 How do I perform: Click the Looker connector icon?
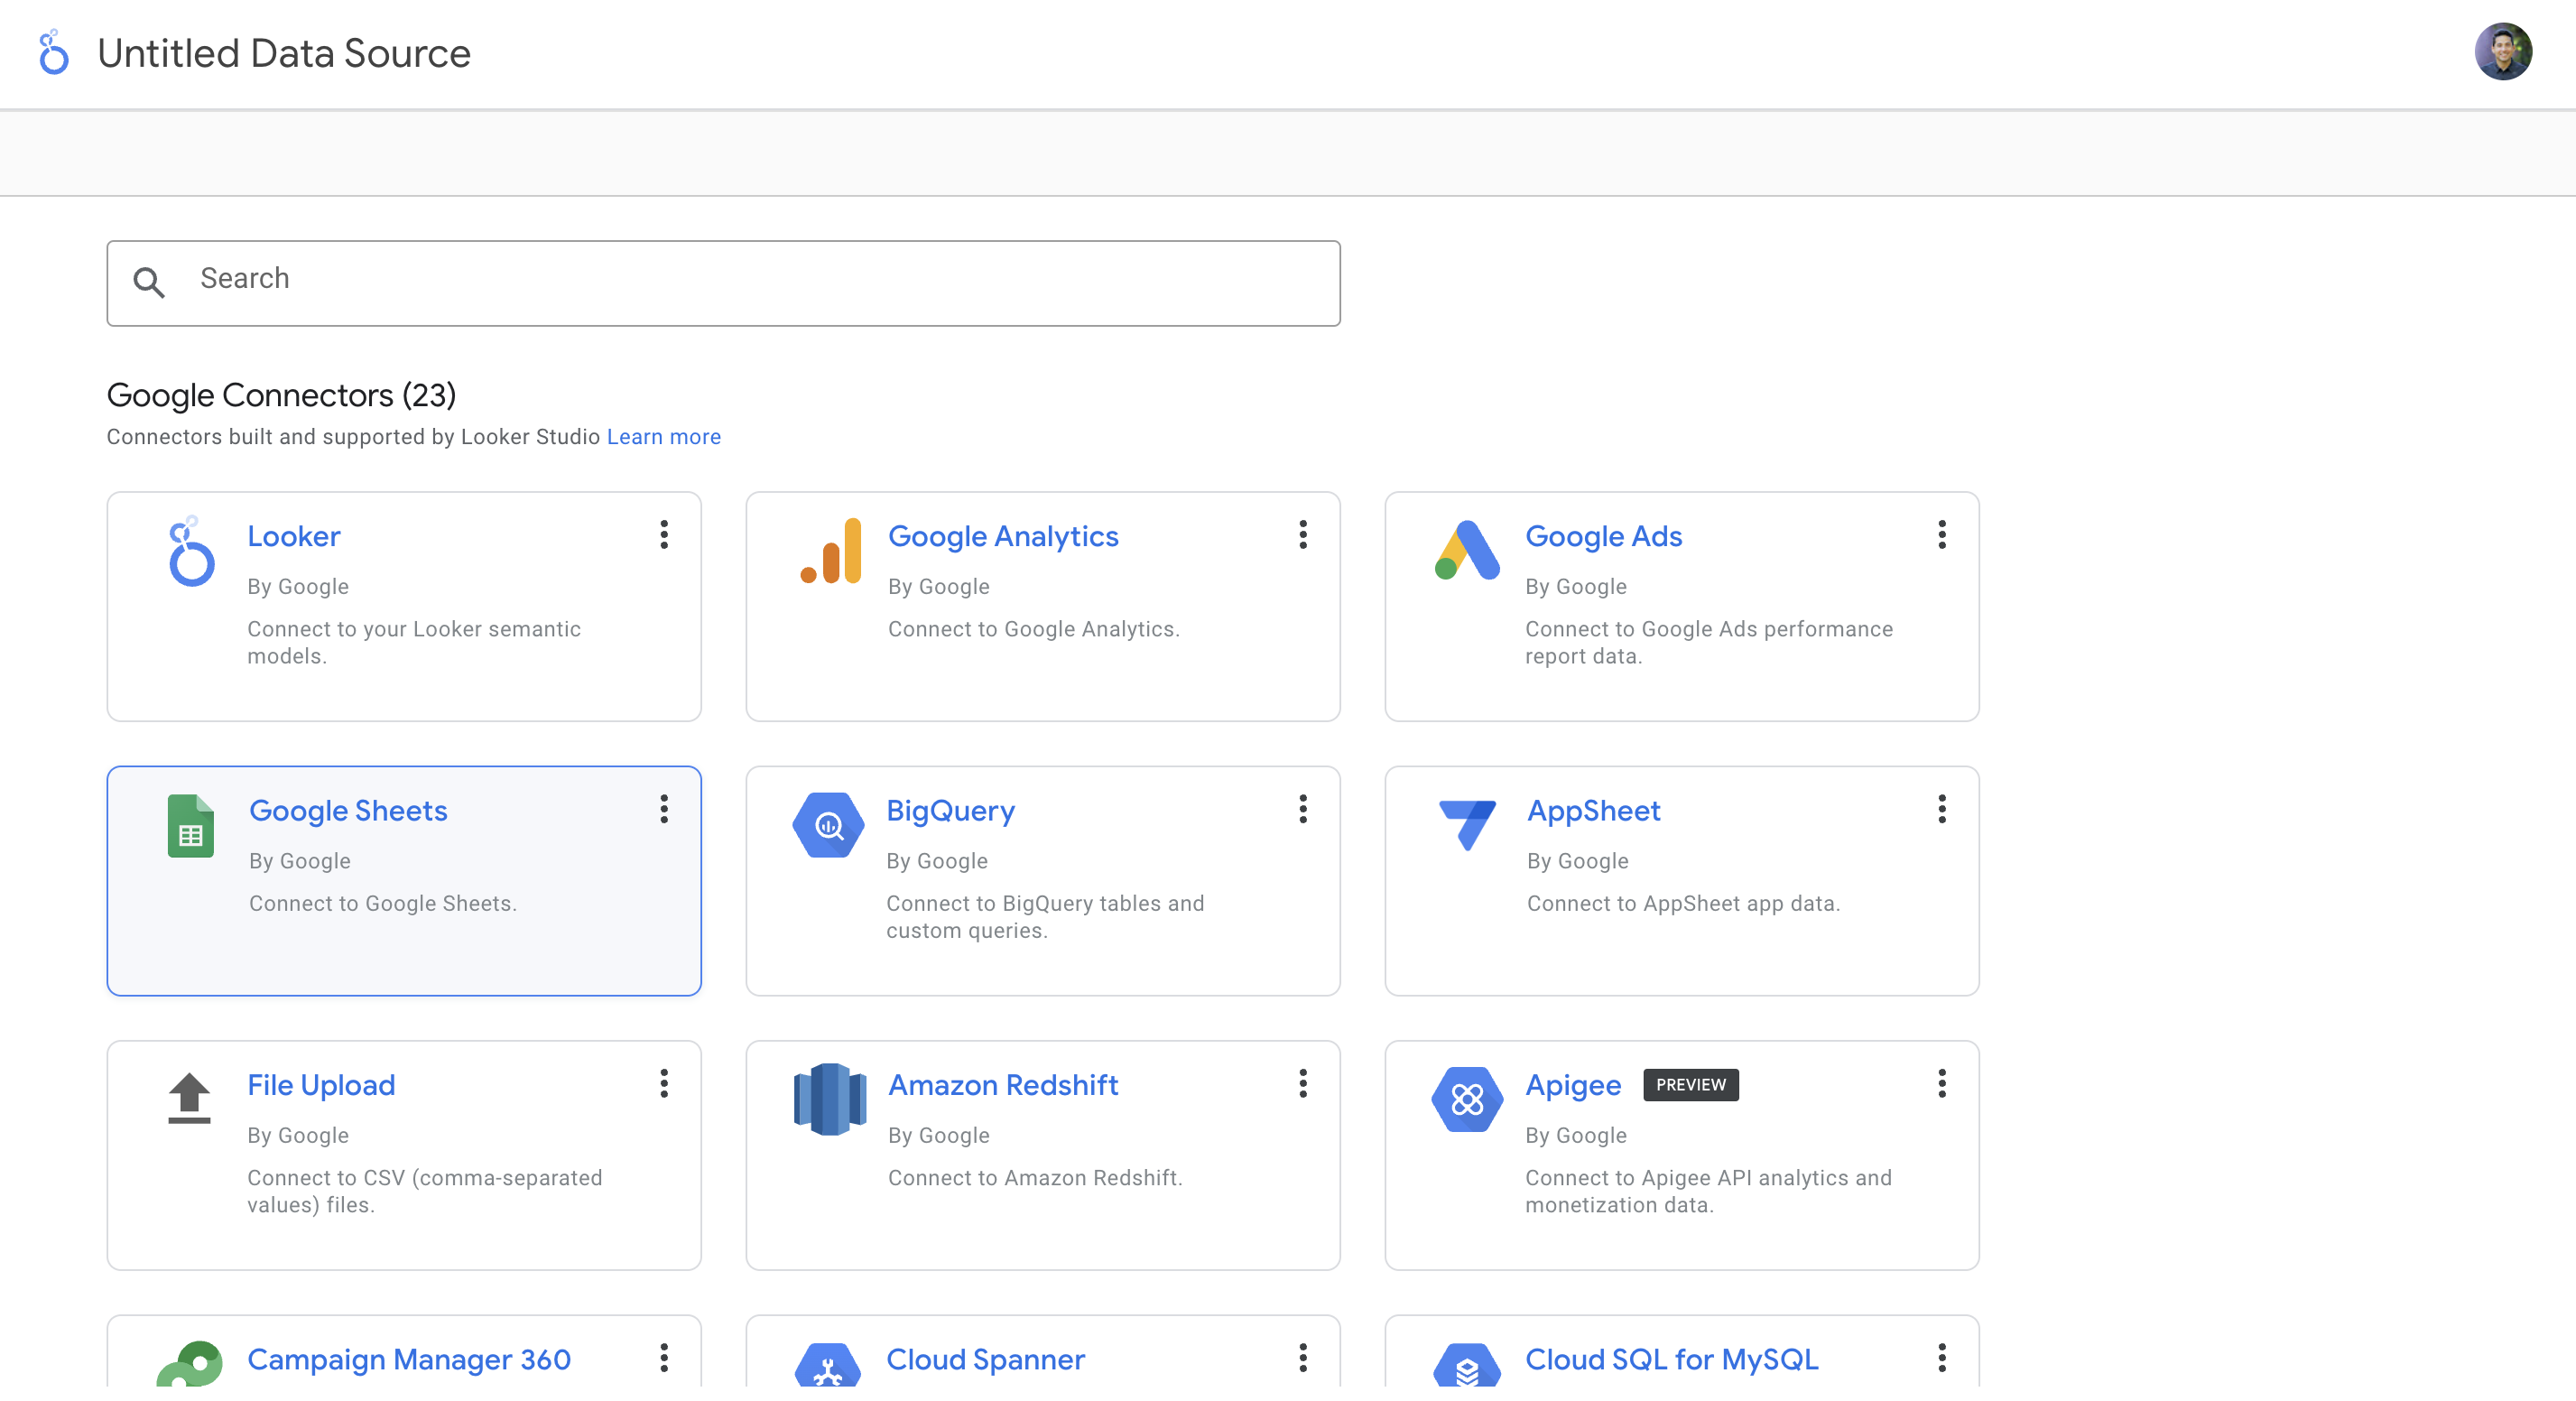(x=190, y=551)
